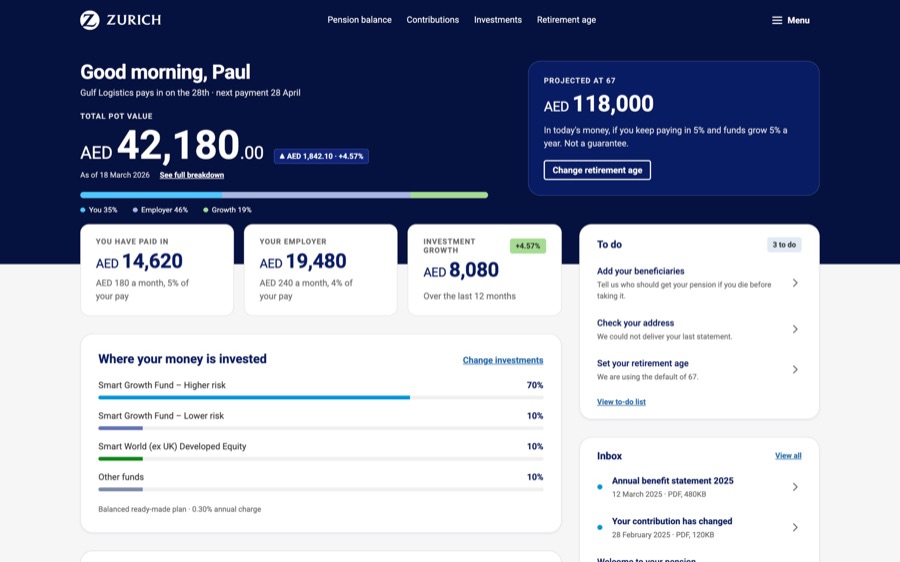This screenshot has height=562, width=900.
Task: Click the Growth 19% legend dot
Action: [x=205, y=210]
